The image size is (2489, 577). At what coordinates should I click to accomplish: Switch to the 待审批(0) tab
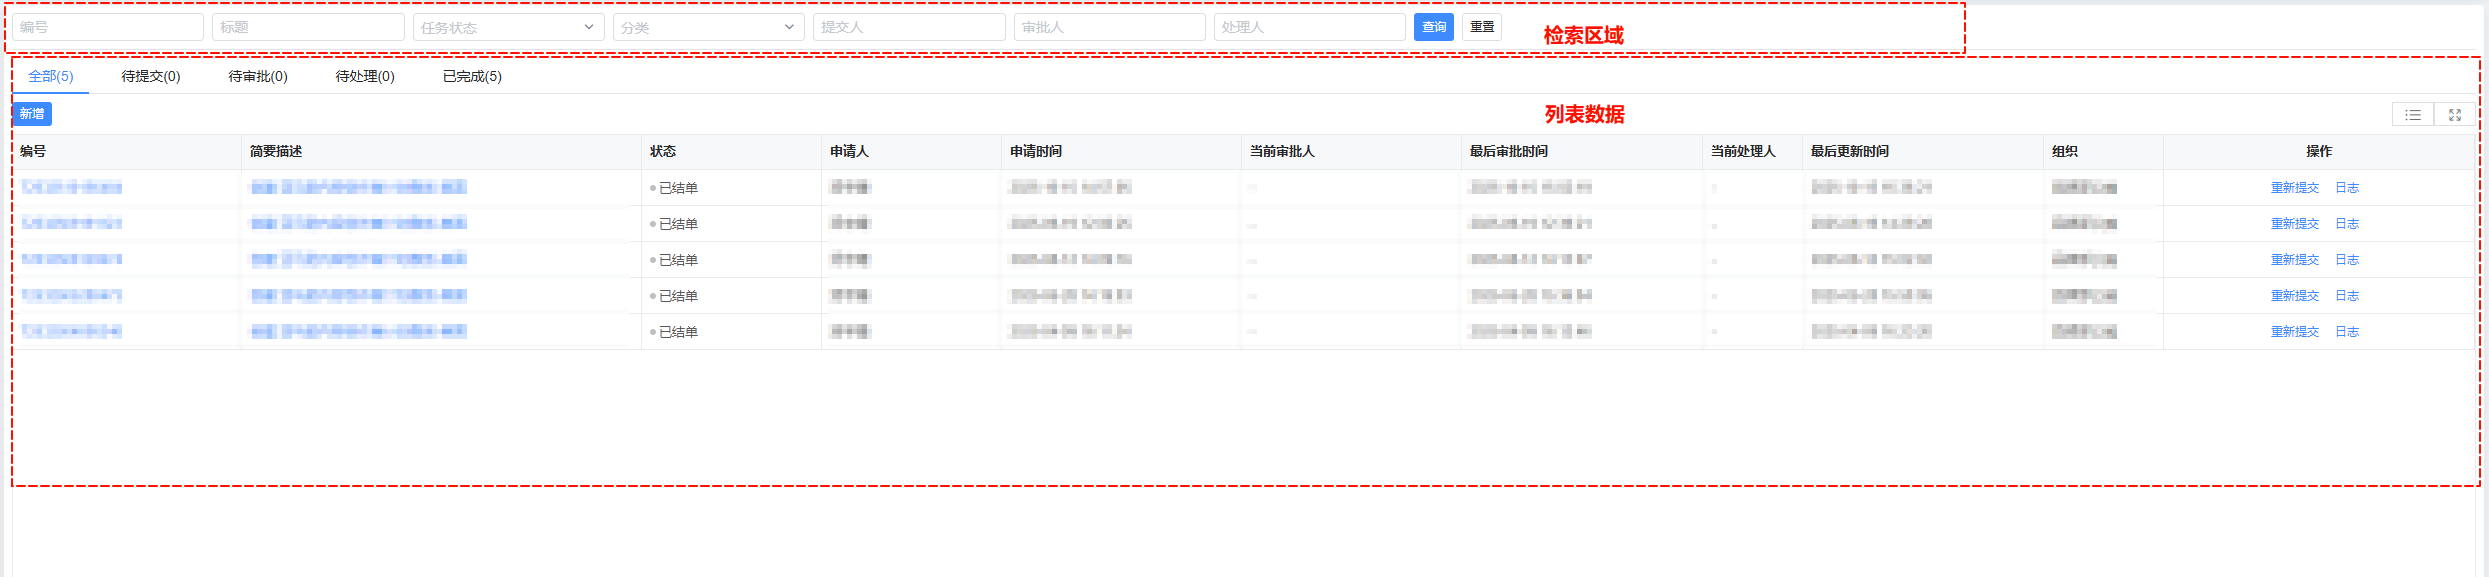coord(258,76)
